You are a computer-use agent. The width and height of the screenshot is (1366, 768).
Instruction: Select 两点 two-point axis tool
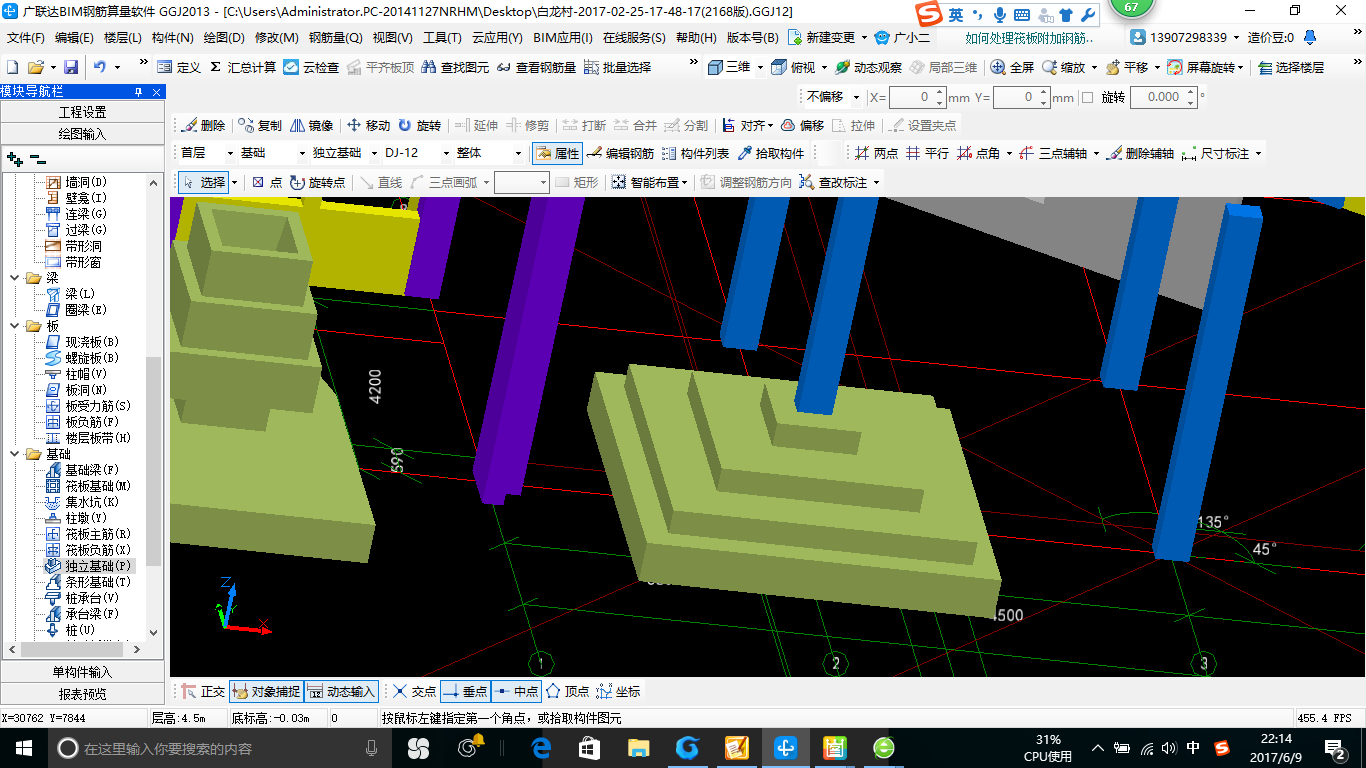[x=876, y=153]
